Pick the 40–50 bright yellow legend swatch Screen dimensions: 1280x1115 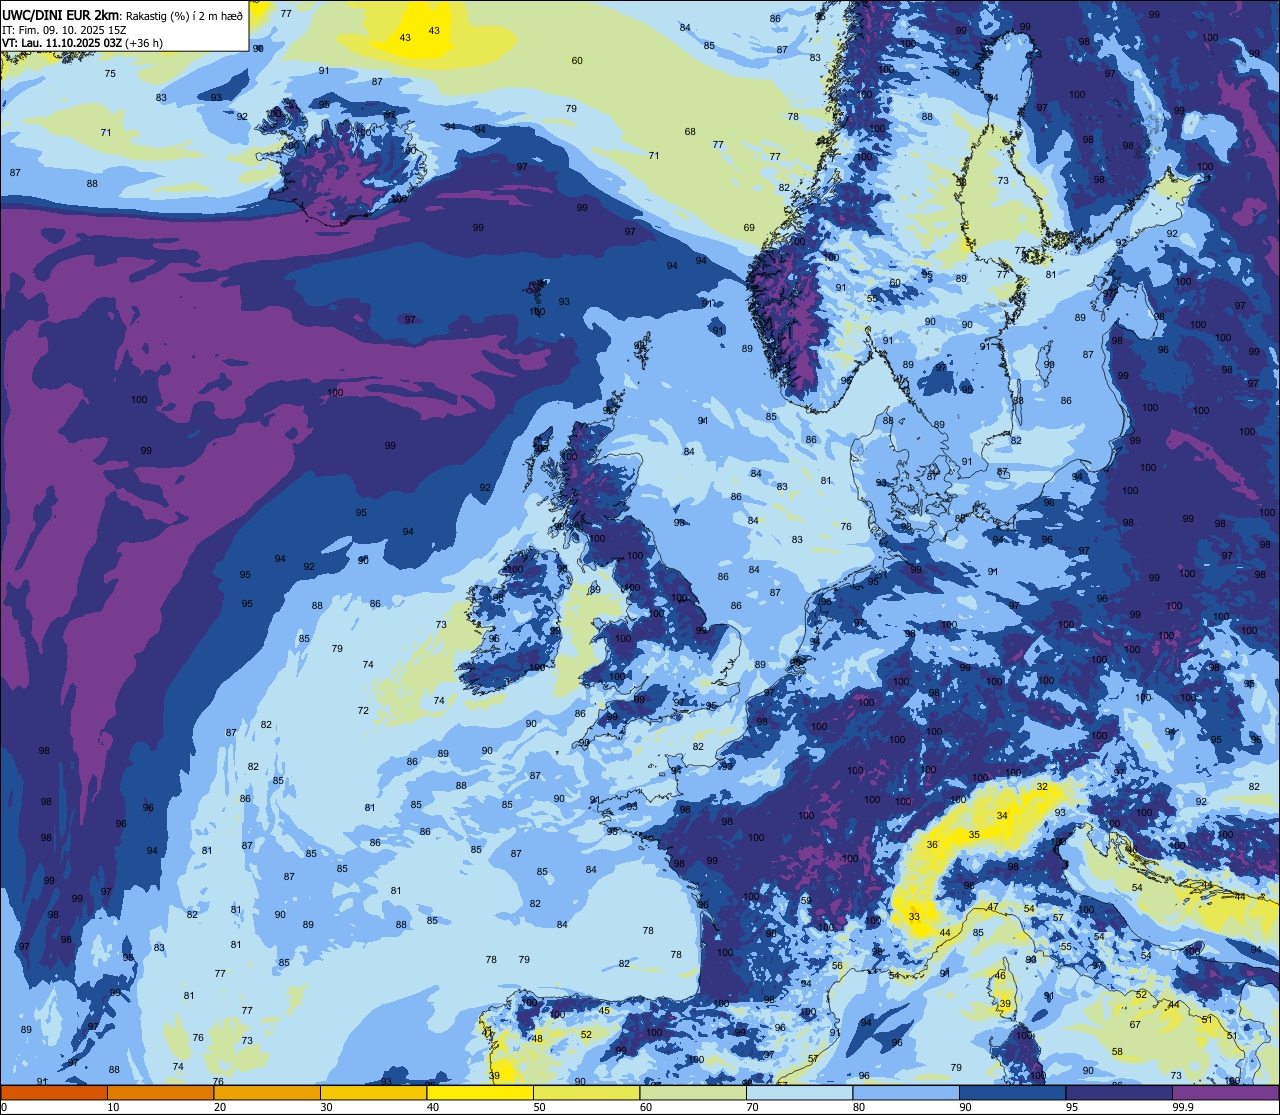pyautogui.click(x=480, y=1092)
